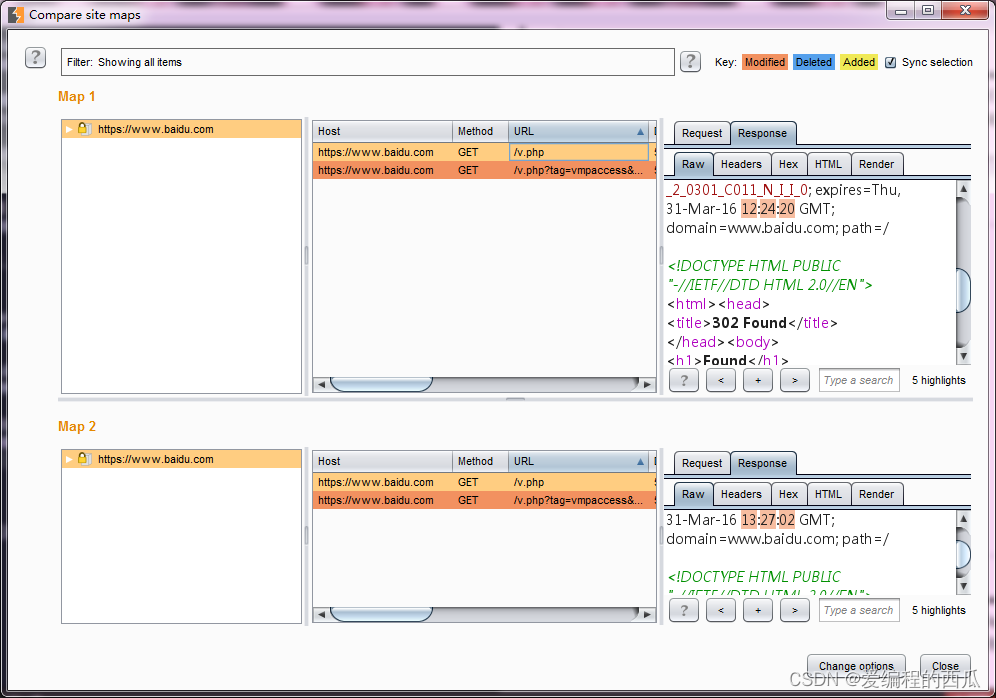
Task: Click the help icon right of the filter bar
Action: click(x=690, y=62)
